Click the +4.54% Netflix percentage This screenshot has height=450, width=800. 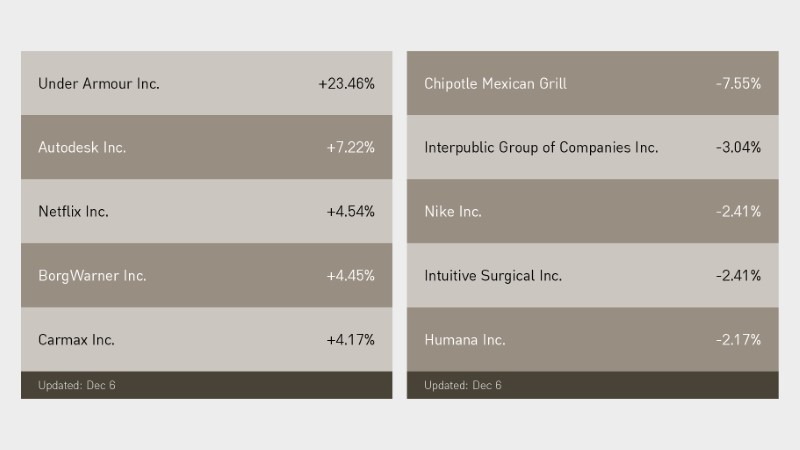350,212
